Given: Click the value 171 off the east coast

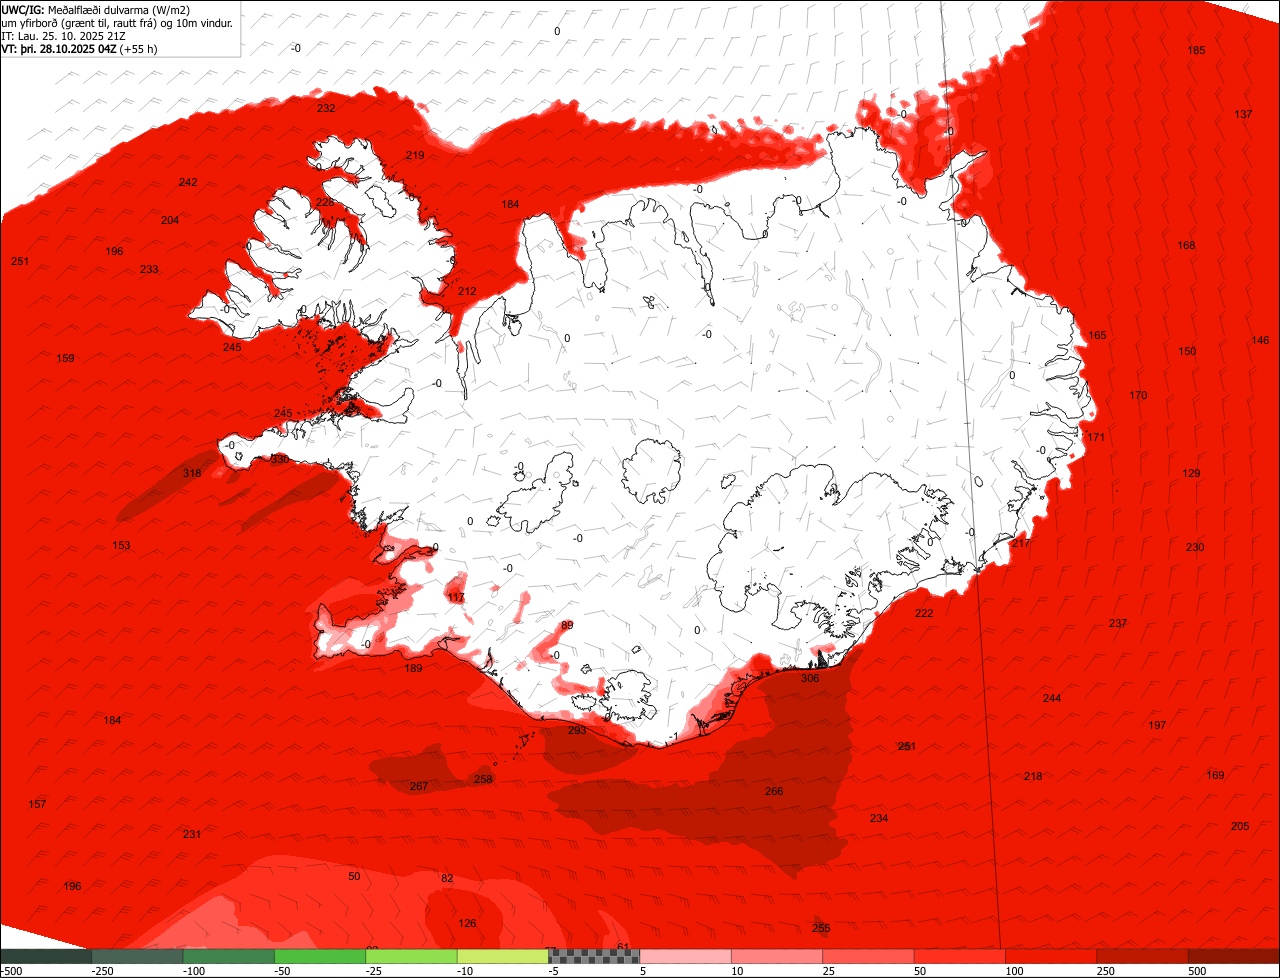Looking at the screenshot, I should coord(1097,437).
